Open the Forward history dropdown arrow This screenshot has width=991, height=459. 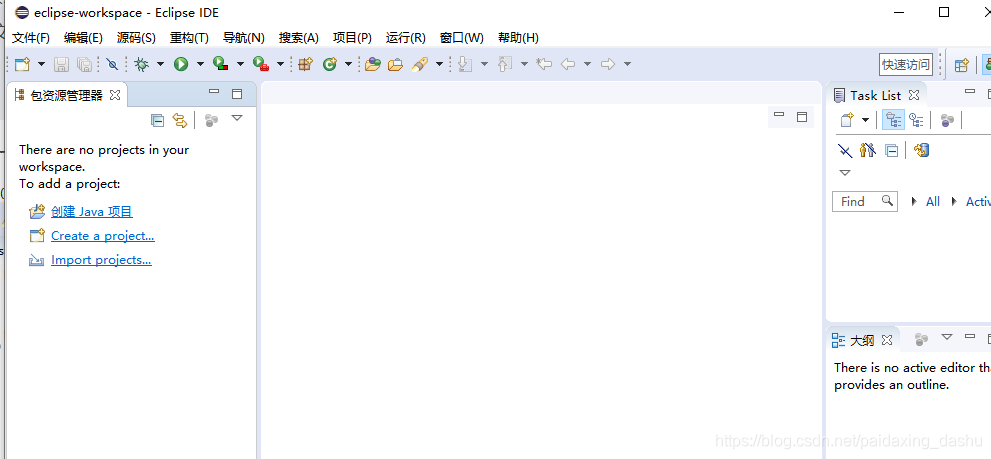[x=628, y=64]
